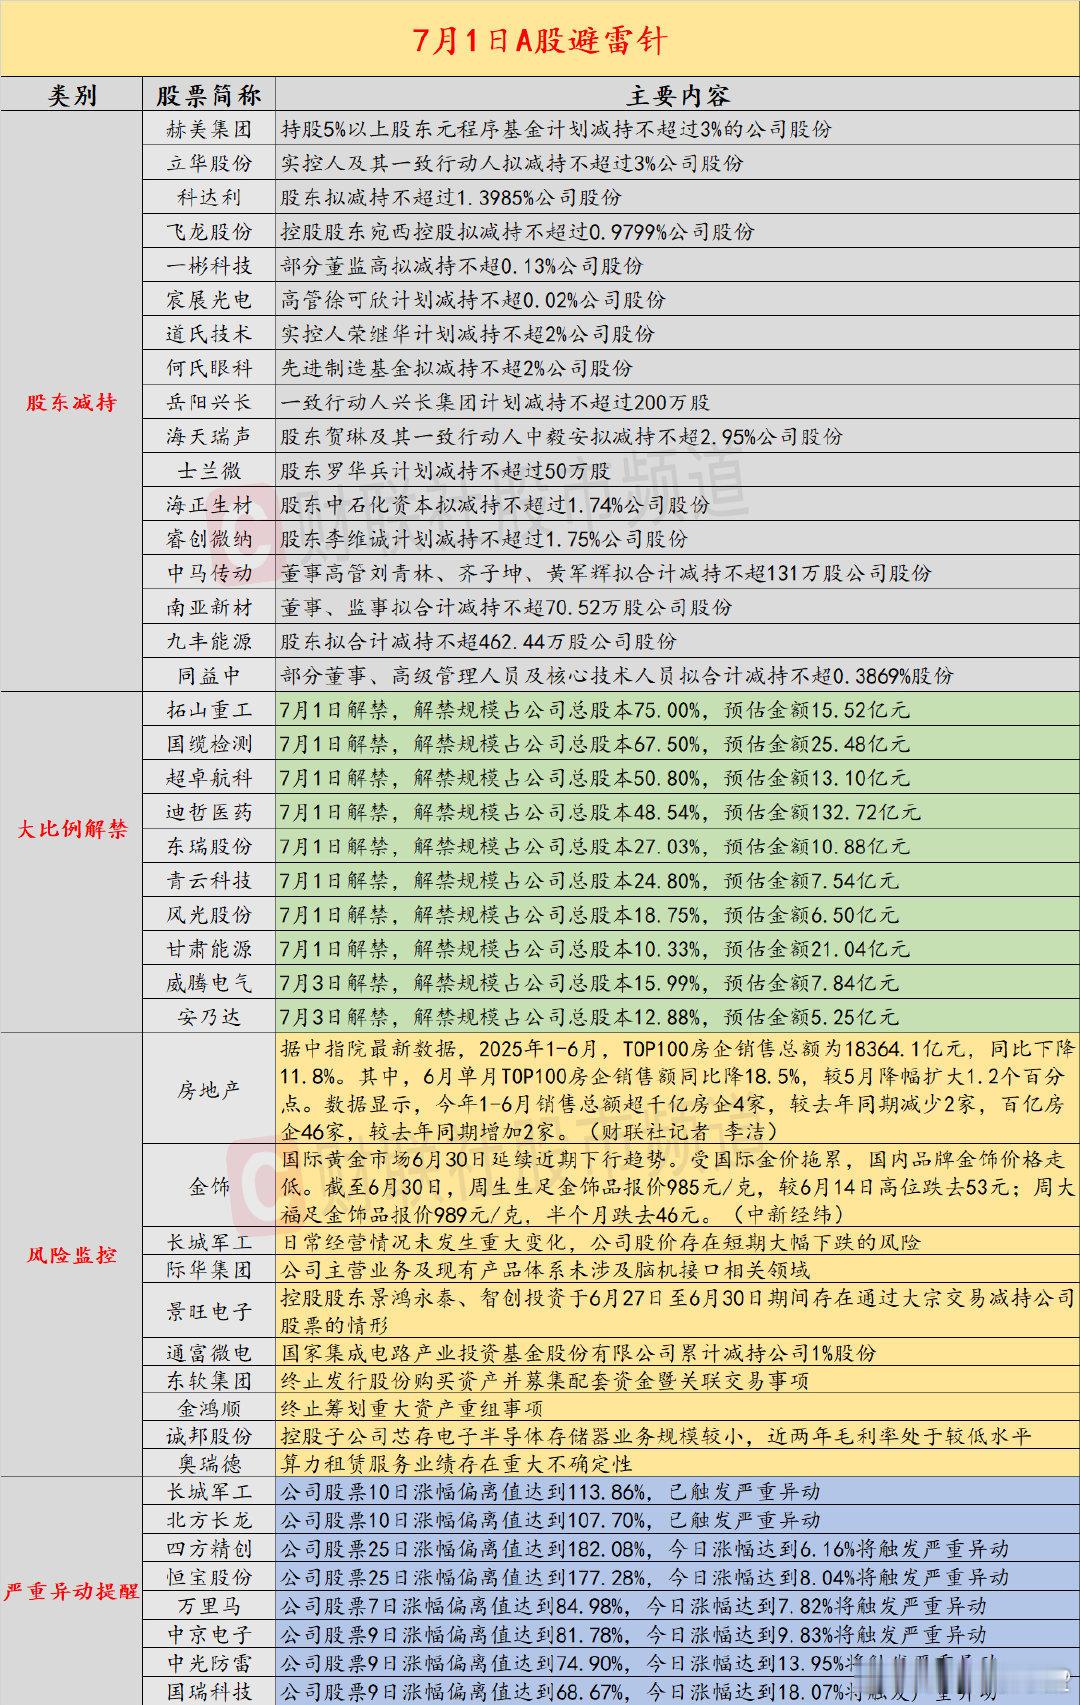The width and height of the screenshot is (1080, 1705).
Task: Select the title '7月1日A股避雷针'
Action: 540,41
